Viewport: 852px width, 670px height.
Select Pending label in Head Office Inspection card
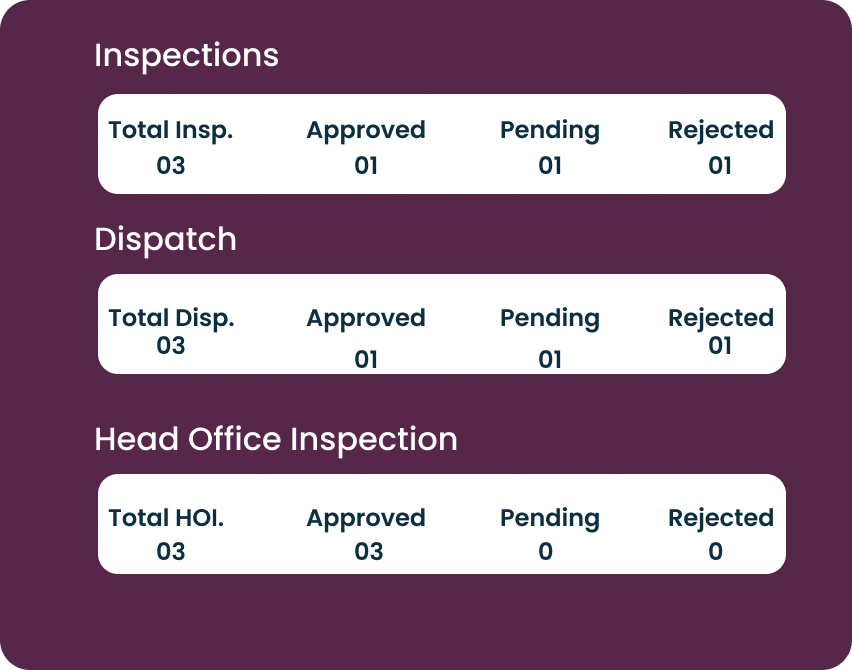click(550, 518)
